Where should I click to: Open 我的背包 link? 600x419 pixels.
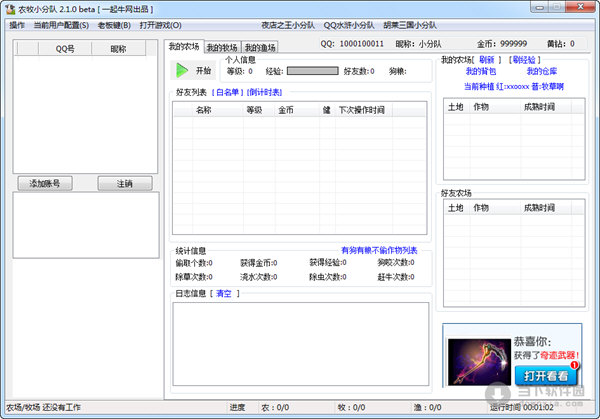point(480,72)
